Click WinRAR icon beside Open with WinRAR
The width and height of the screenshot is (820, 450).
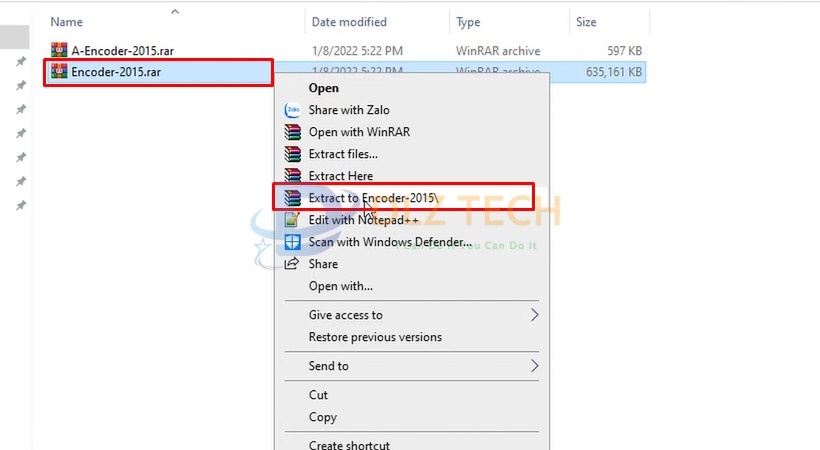click(x=292, y=132)
